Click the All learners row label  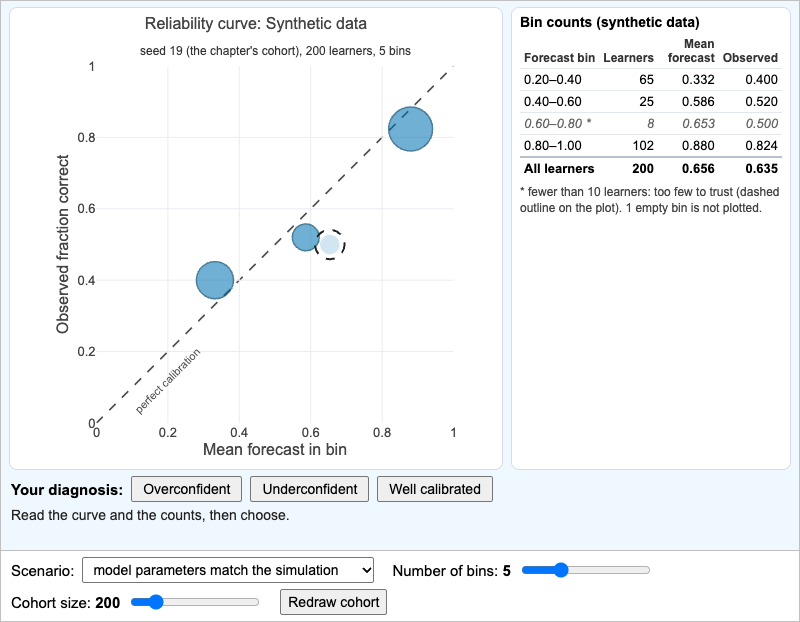(x=559, y=168)
